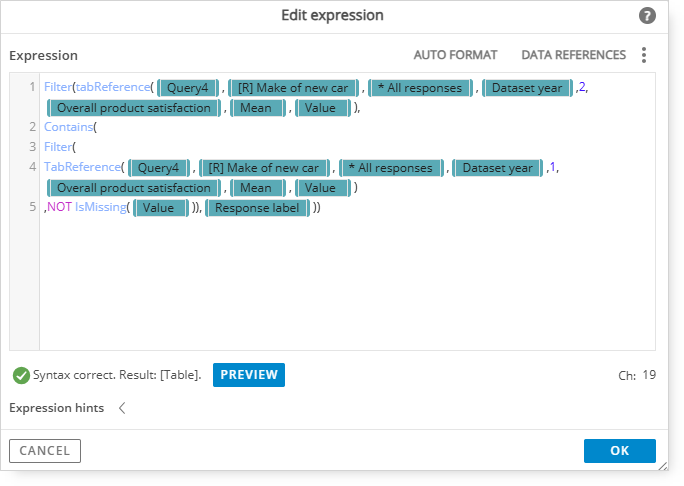Open DATA REFERENCES
The width and height of the screenshot is (684, 486).
pyautogui.click(x=573, y=55)
